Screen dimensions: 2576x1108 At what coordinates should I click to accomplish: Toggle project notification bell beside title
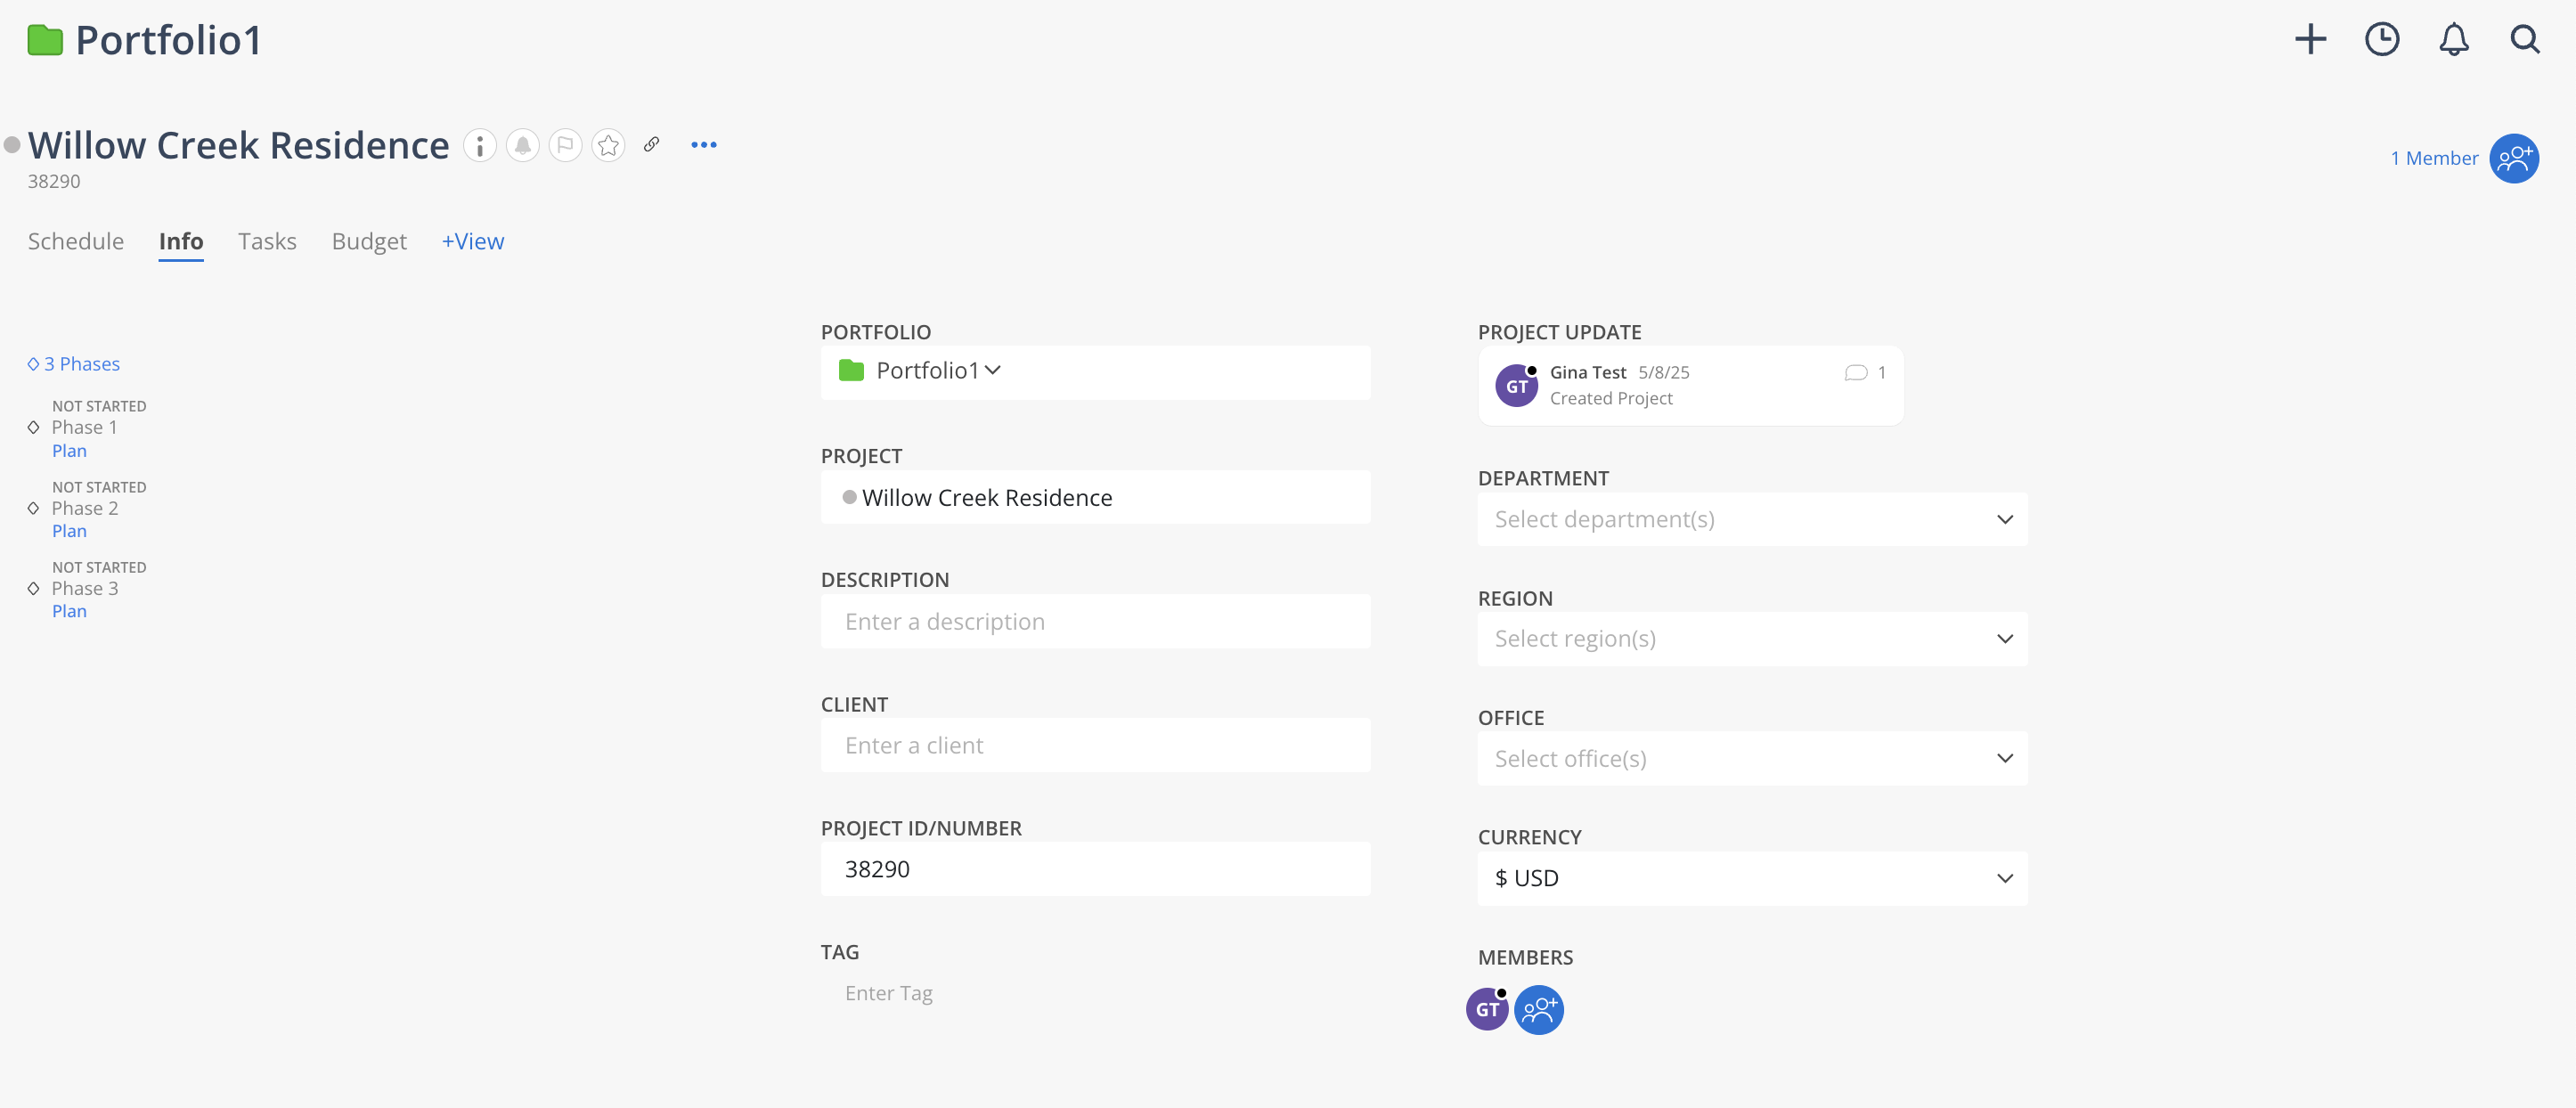tap(523, 146)
